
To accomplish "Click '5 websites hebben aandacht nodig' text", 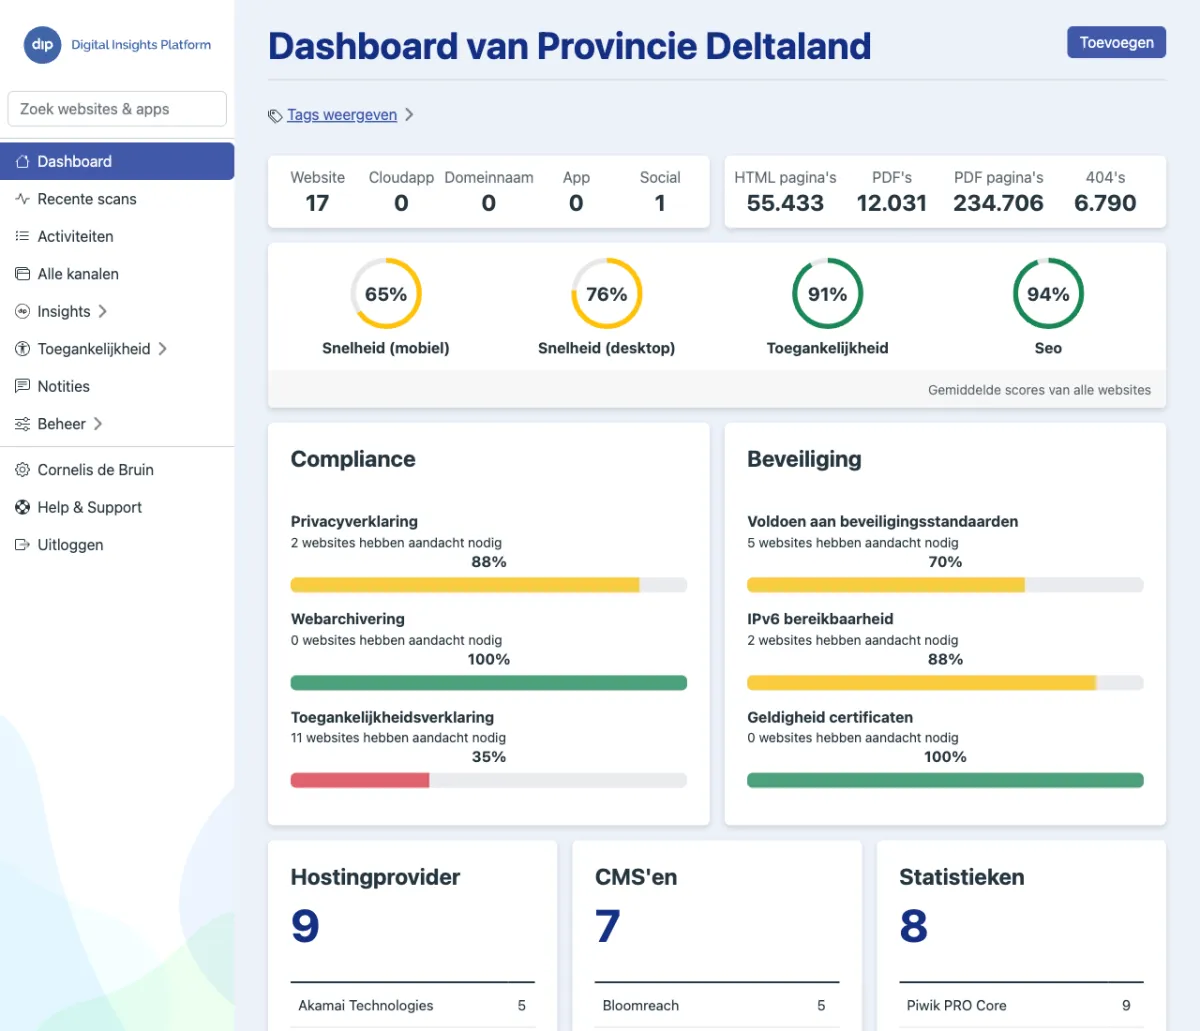I will click(x=853, y=543).
